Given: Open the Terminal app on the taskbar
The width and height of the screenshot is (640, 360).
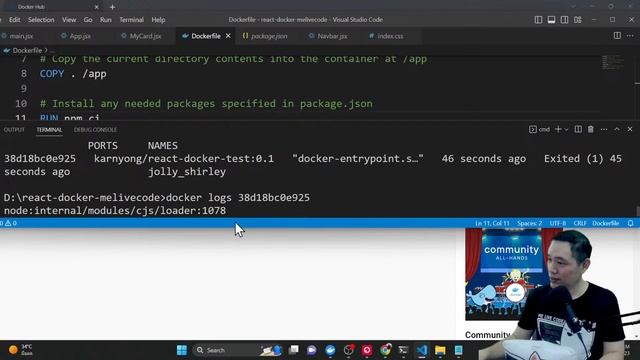Looking at the screenshot, I should pos(403,350).
